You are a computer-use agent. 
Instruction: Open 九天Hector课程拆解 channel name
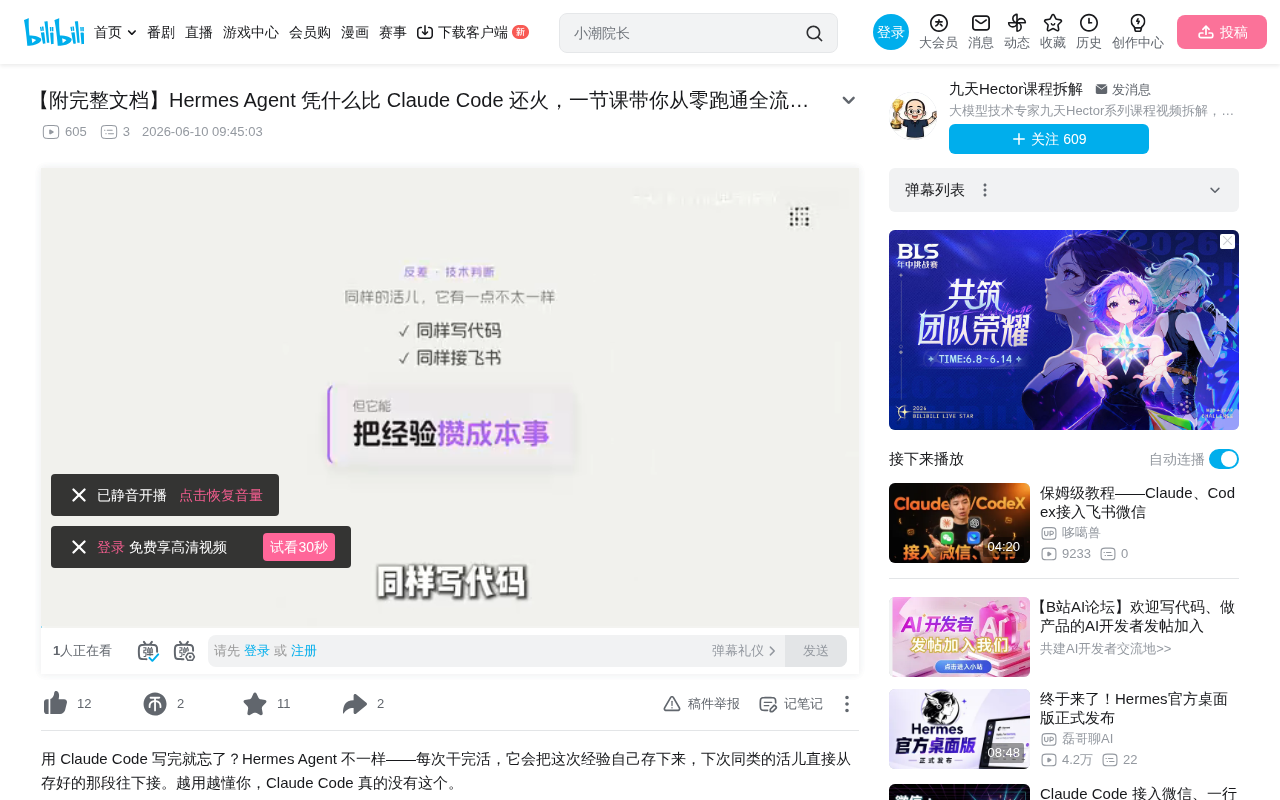1016,89
